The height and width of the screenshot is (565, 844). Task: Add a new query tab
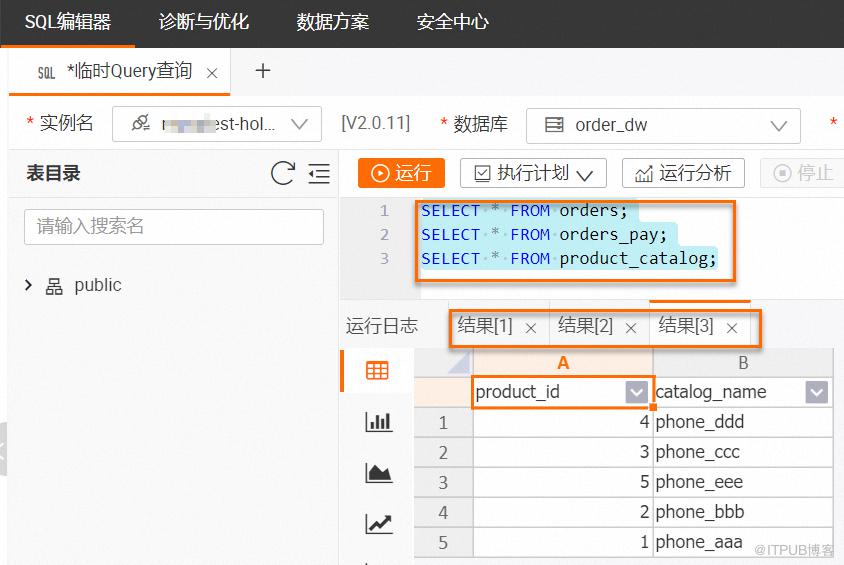[x=263, y=70]
